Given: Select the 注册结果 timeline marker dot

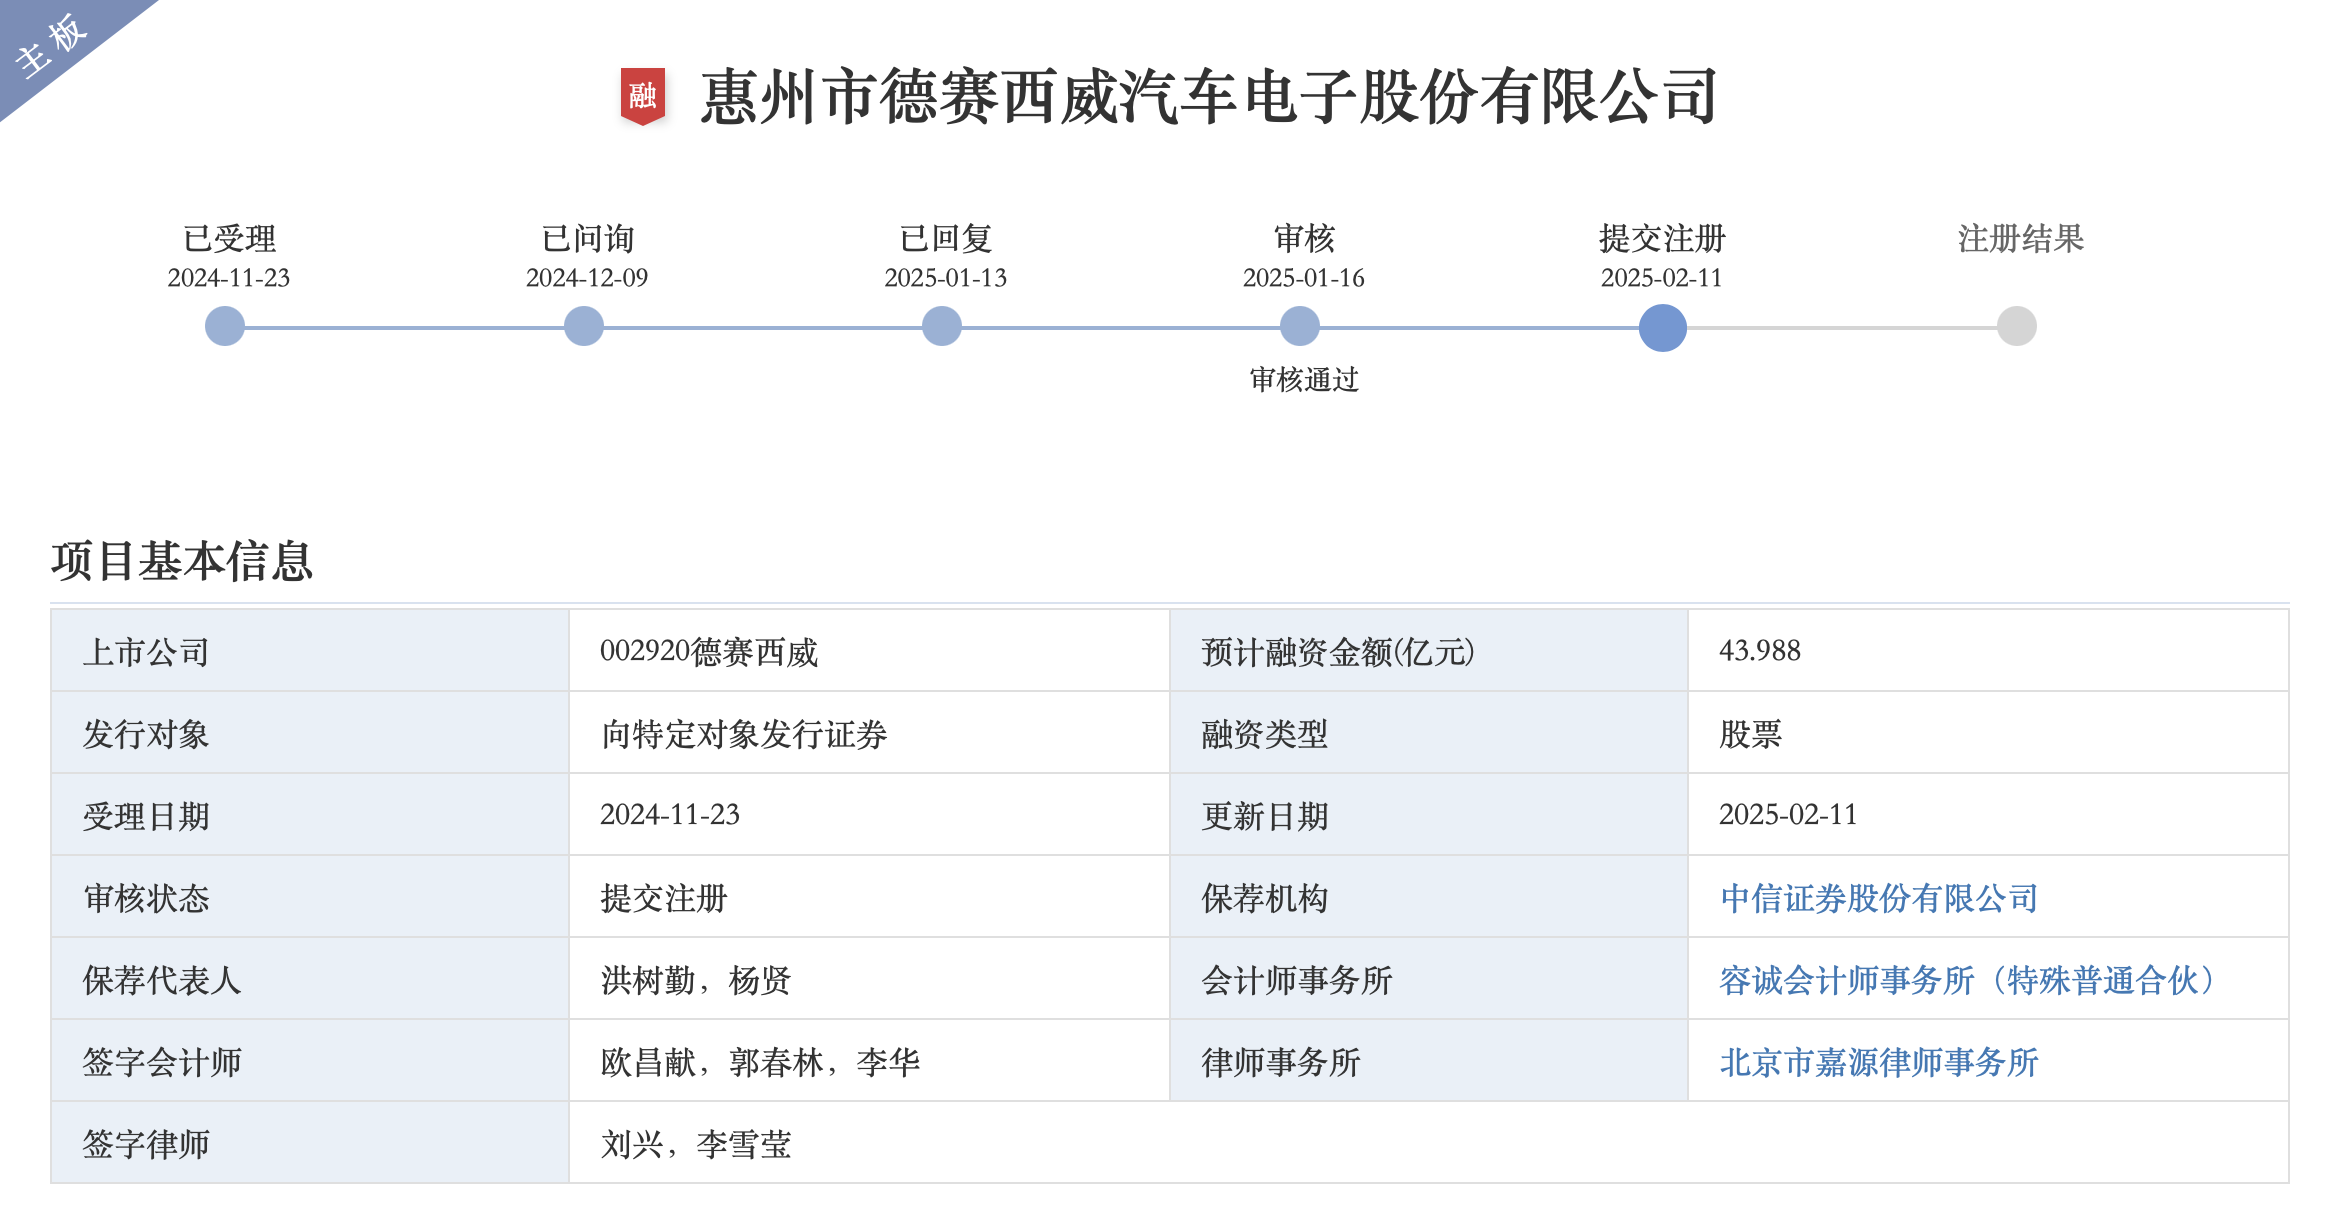Looking at the screenshot, I should 2017,326.
